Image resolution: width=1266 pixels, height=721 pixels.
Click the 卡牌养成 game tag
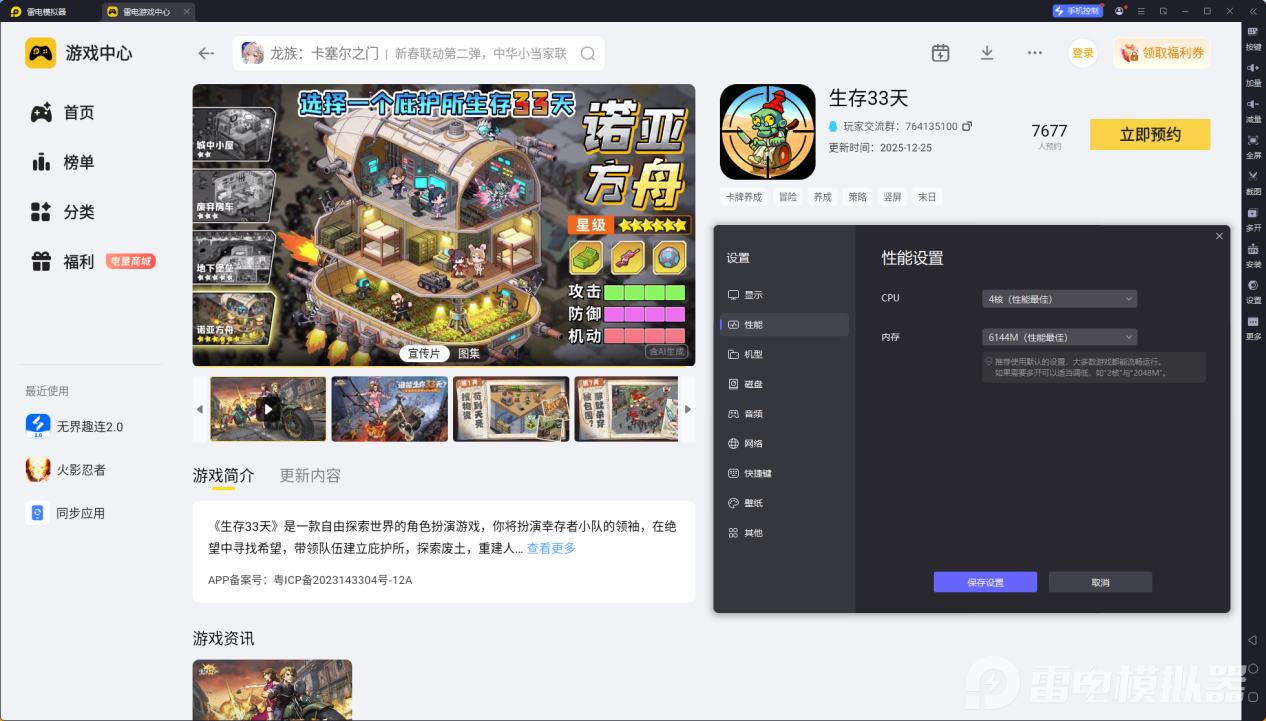[743, 197]
